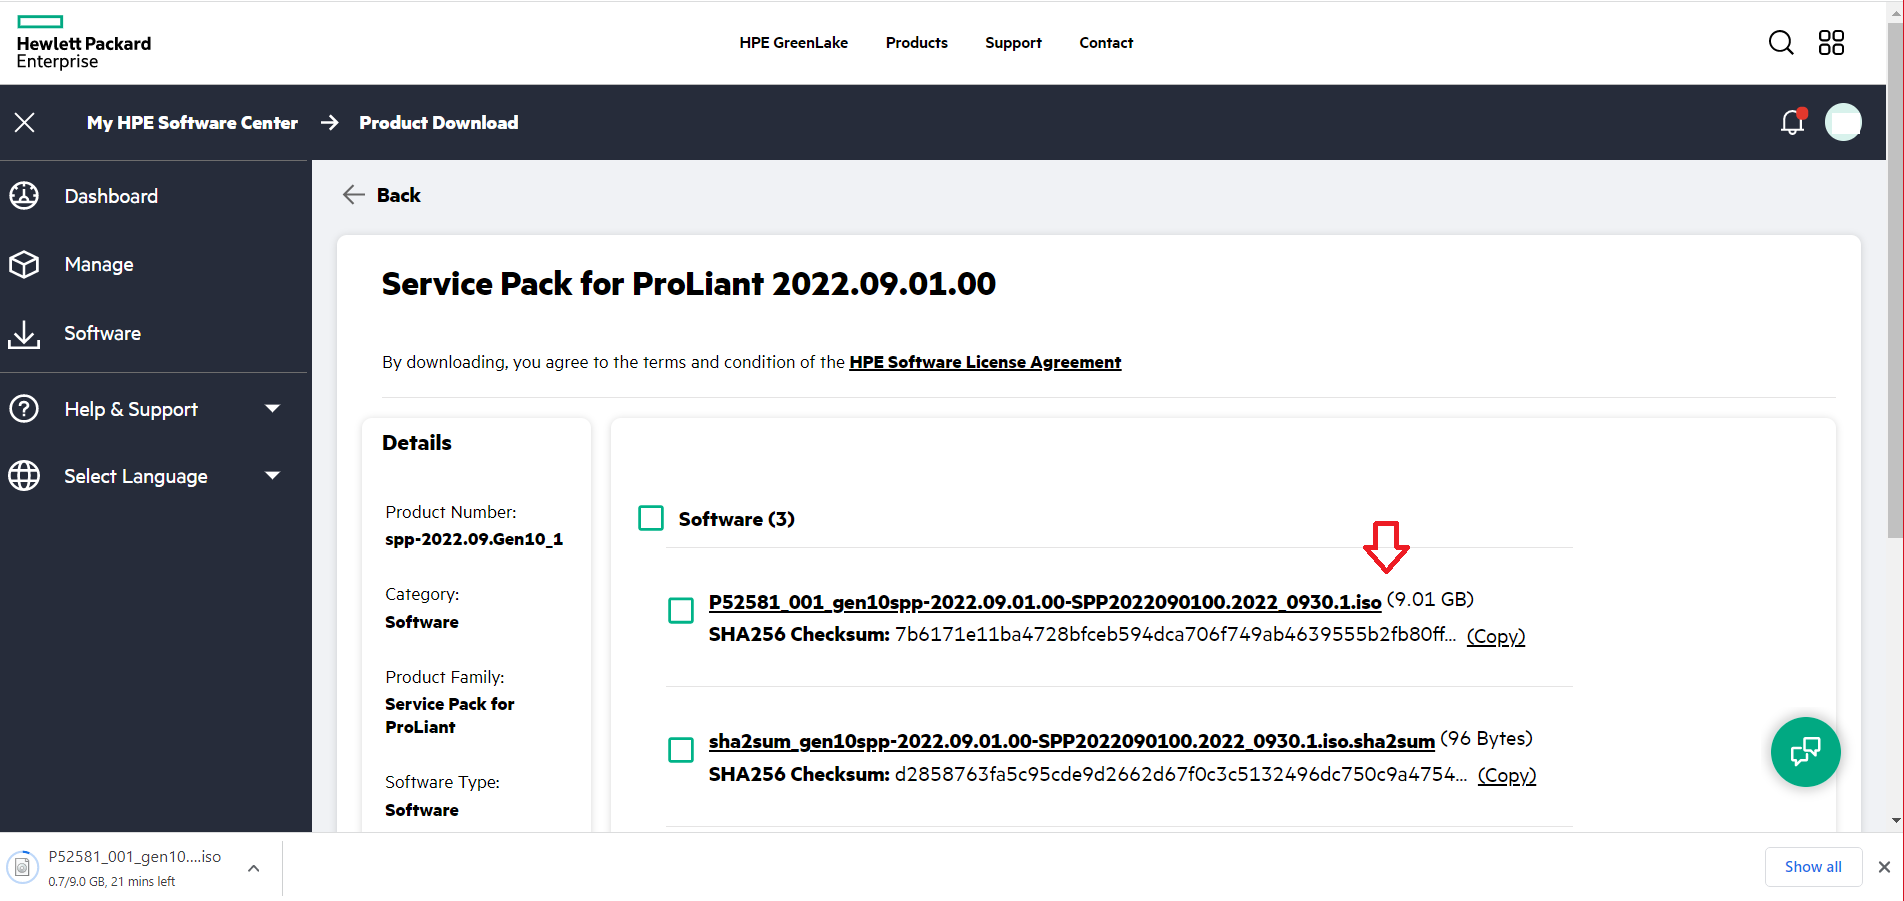
Task: Click the downloading ISO file icon
Action: [x=22, y=867]
